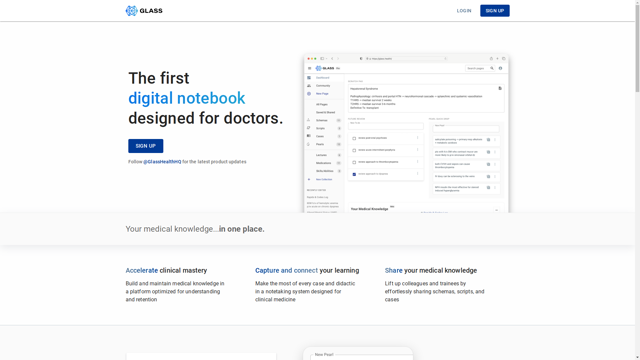Viewport: 640px width, 360px height.
Task: Select Community in the preview sidebar
Action: point(323,86)
